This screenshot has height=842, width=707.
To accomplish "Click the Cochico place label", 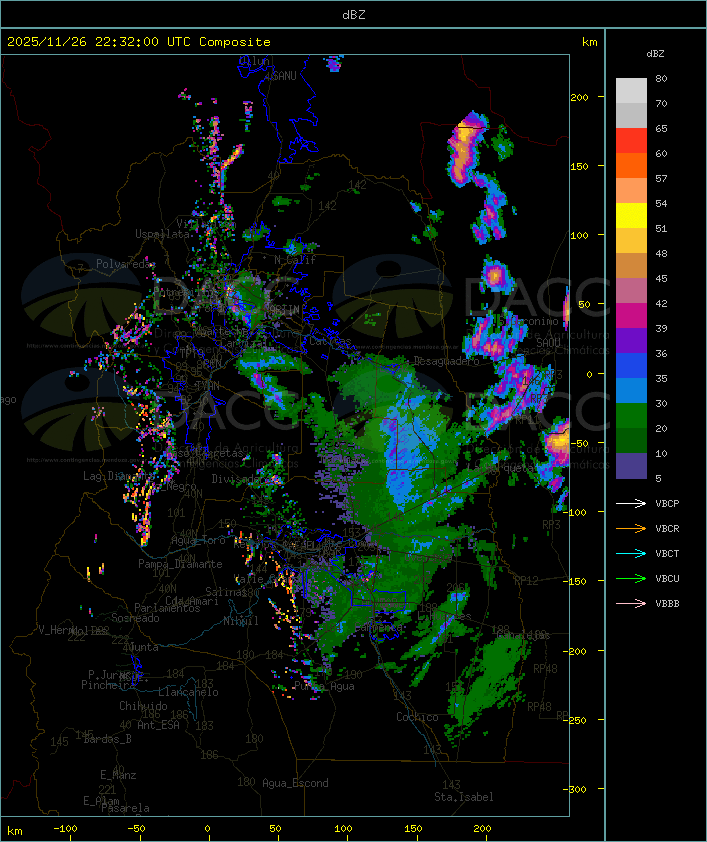I will [x=417, y=717].
